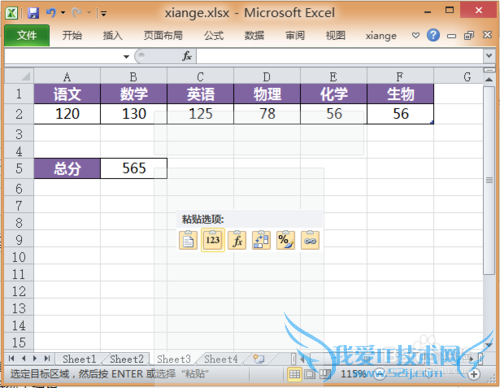Open the Redo history dropdown arrow

[x=89, y=13]
